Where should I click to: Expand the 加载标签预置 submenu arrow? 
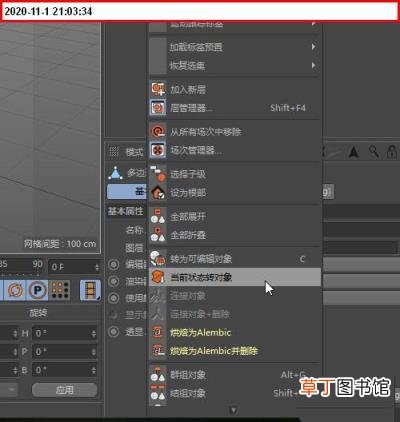pos(314,47)
